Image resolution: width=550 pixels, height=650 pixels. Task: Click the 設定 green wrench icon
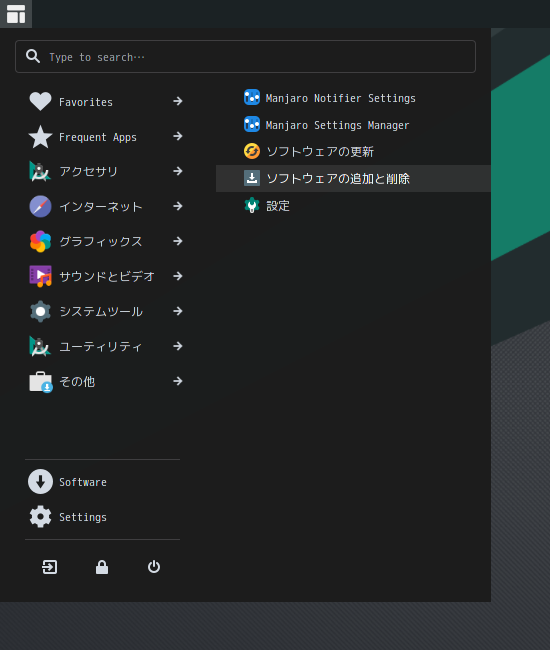tap(252, 205)
